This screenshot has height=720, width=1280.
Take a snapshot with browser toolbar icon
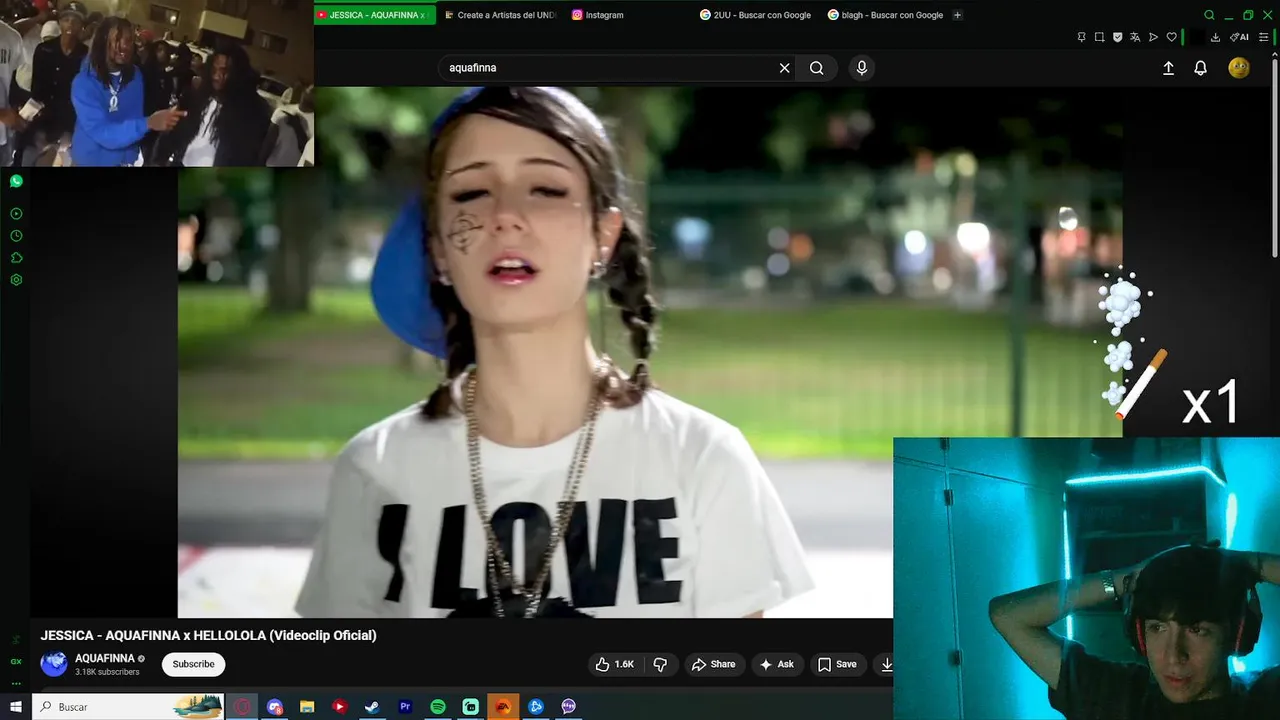[x=1099, y=37]
